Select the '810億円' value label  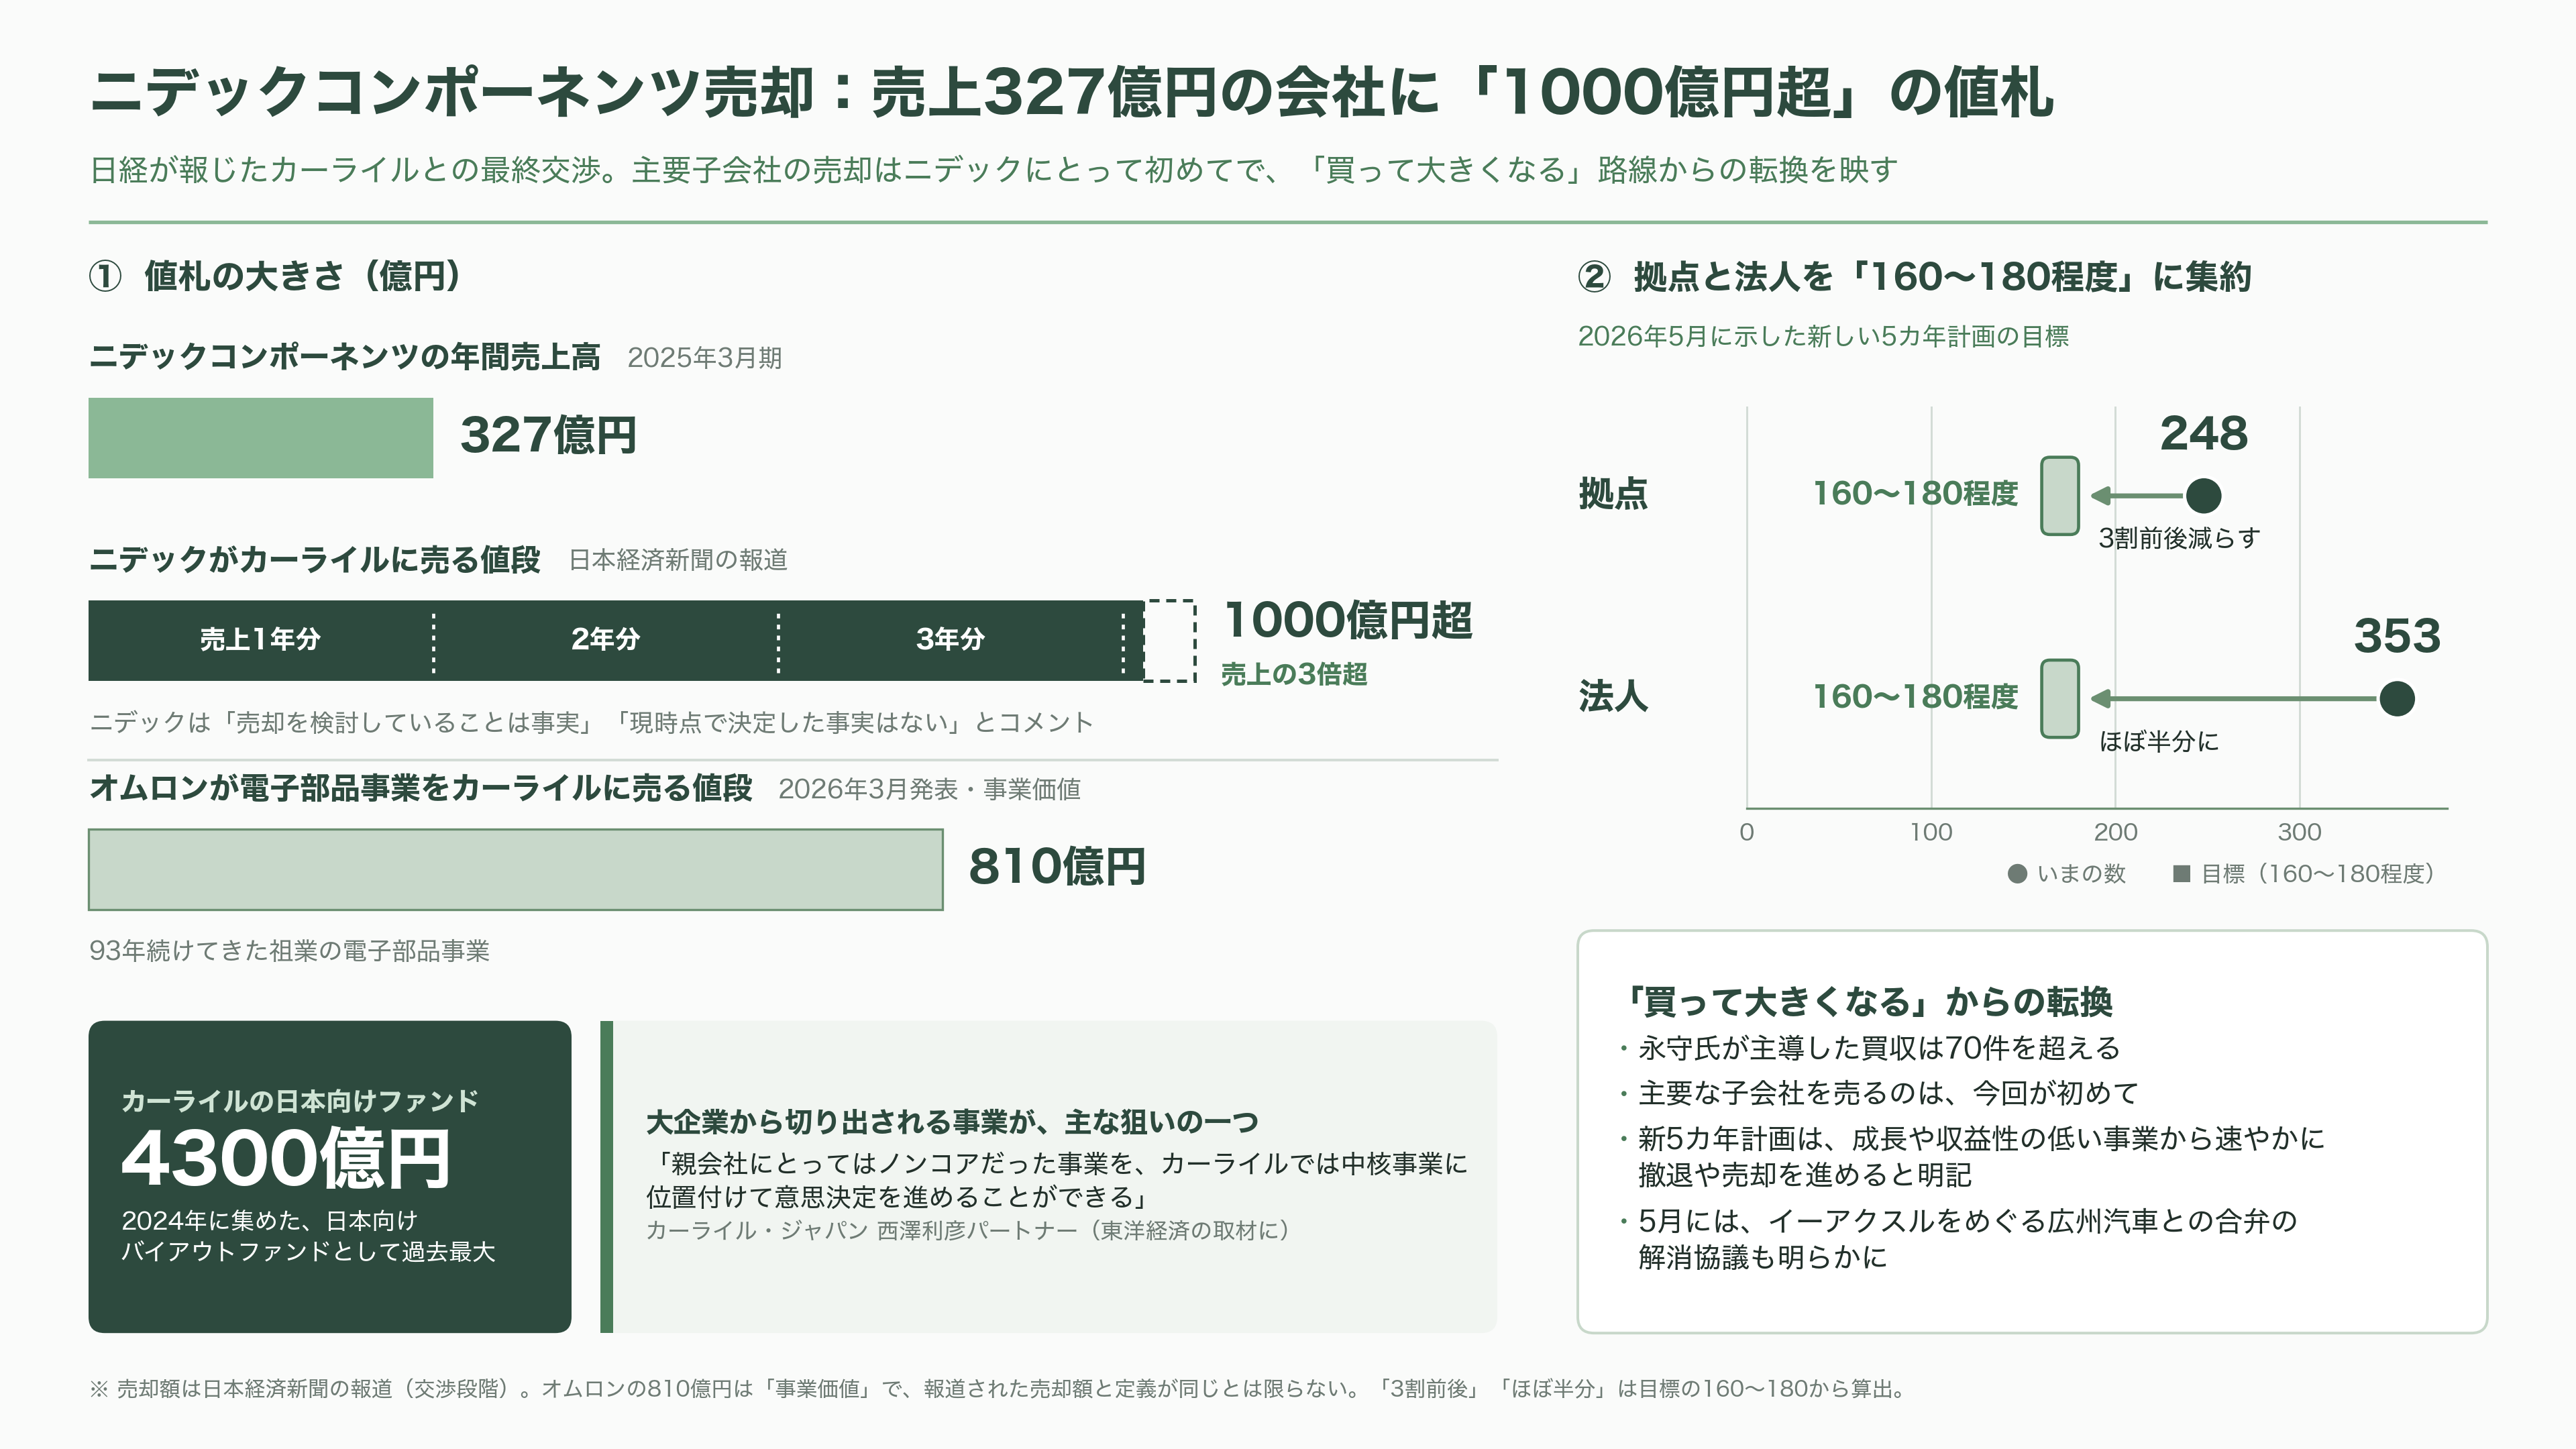[x=1057, y=866]
